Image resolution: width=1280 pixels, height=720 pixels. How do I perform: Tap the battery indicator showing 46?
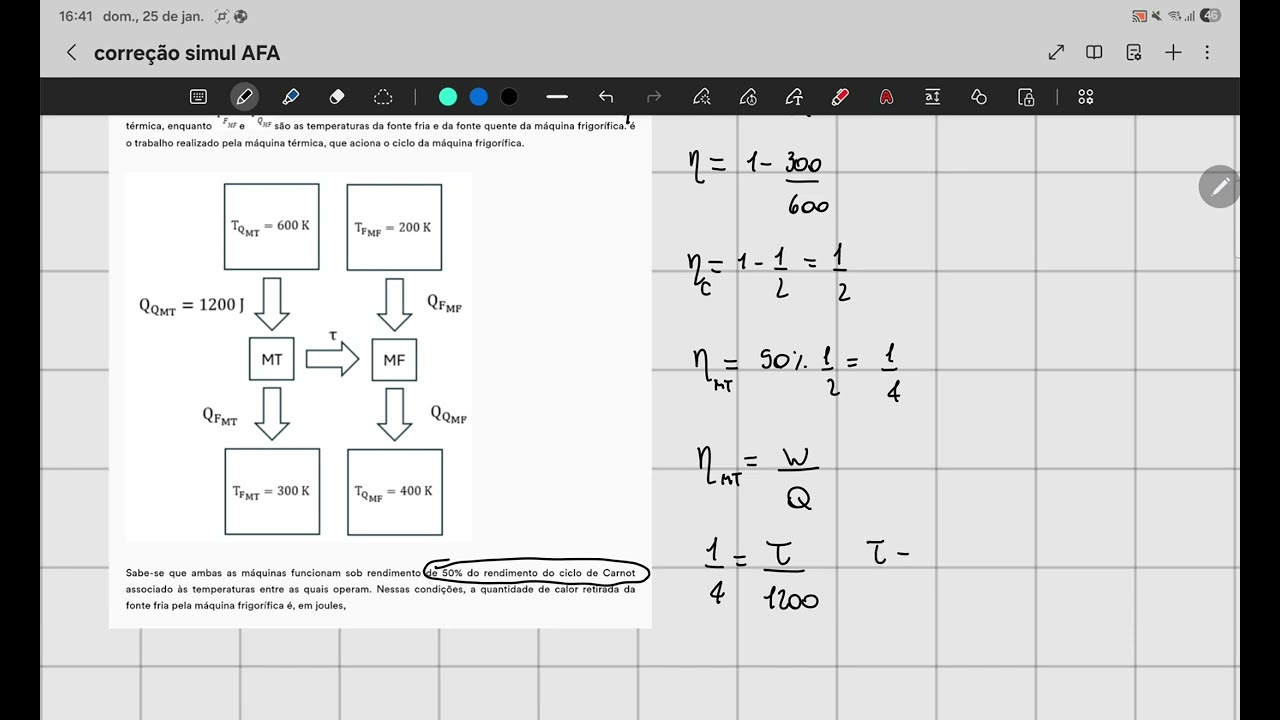(x=1210, y=16)
